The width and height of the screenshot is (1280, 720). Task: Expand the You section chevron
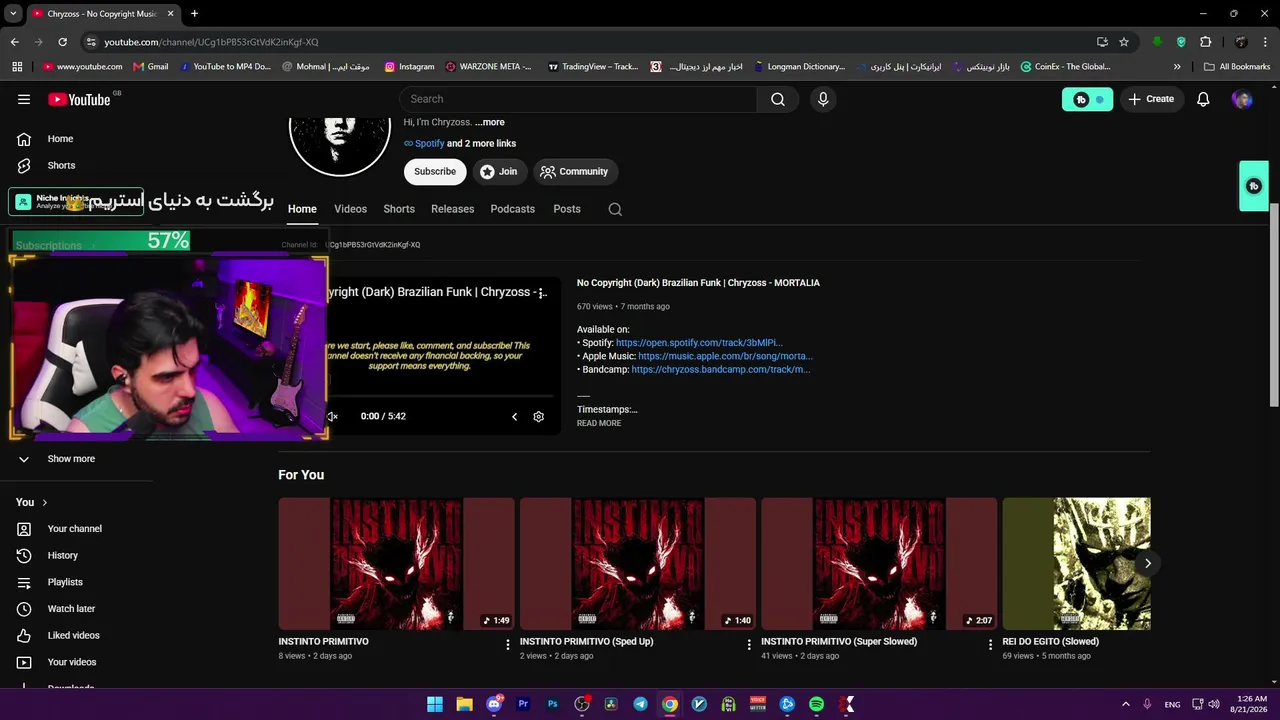pos(44,502)
